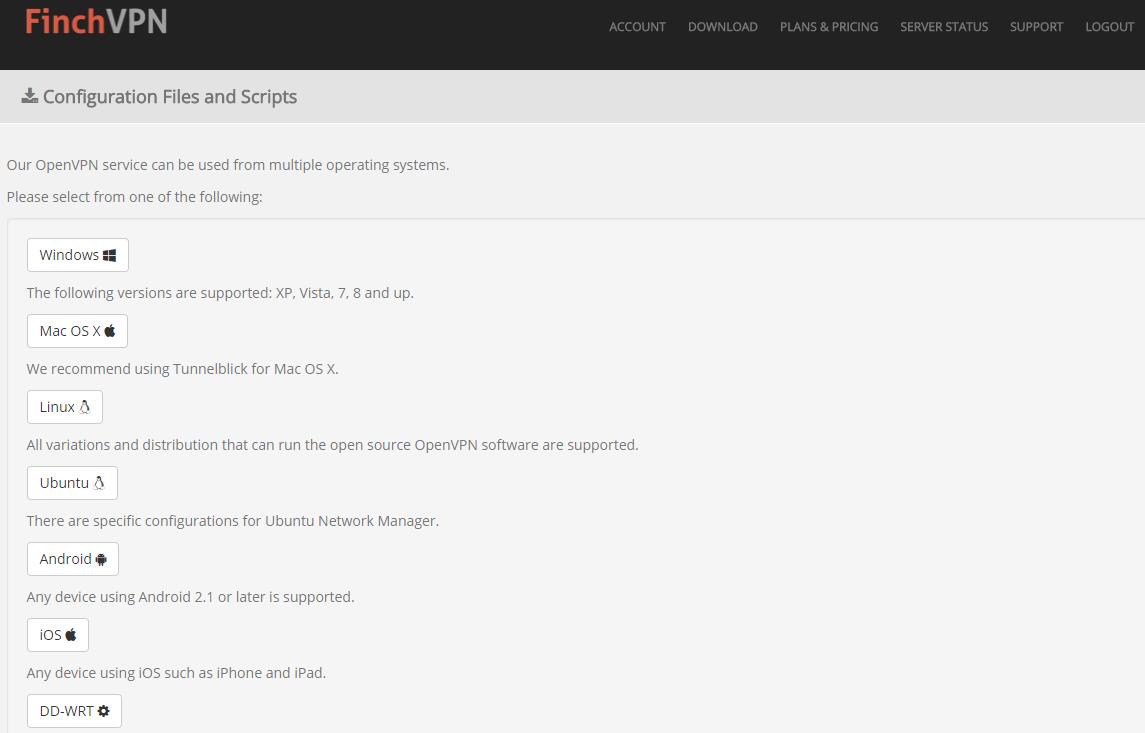Click LOGOUT in the top navigation
1145x733 pixels.
point(1109,27)
